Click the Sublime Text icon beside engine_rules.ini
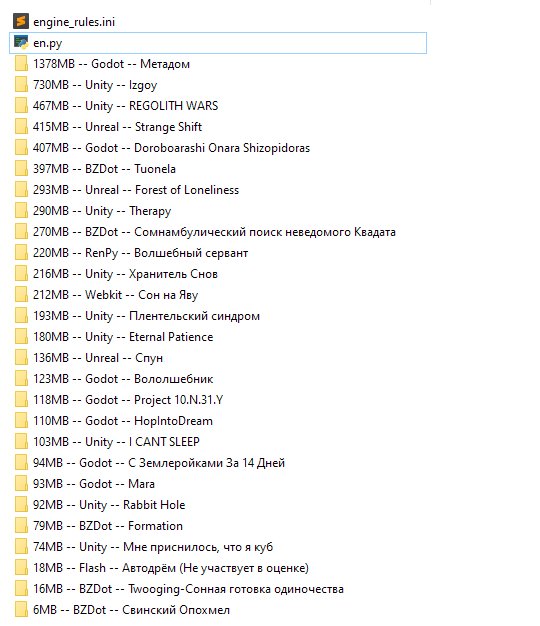The width and height of the screenshot is (540, 626). click(21, 21)
